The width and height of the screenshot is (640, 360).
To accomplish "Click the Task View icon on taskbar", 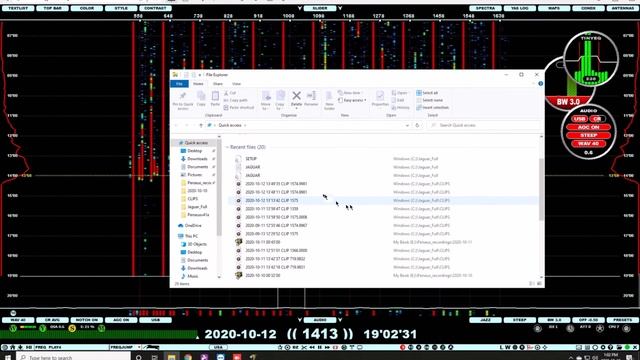I will [155, 357].
